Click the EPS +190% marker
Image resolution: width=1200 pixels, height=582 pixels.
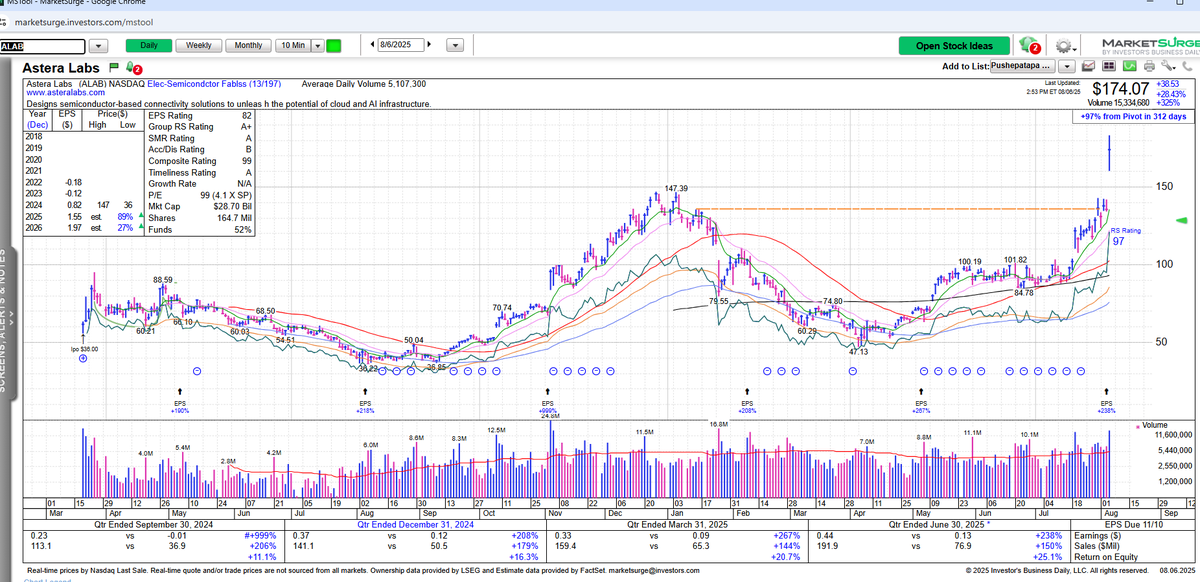[x=181, y=403]
